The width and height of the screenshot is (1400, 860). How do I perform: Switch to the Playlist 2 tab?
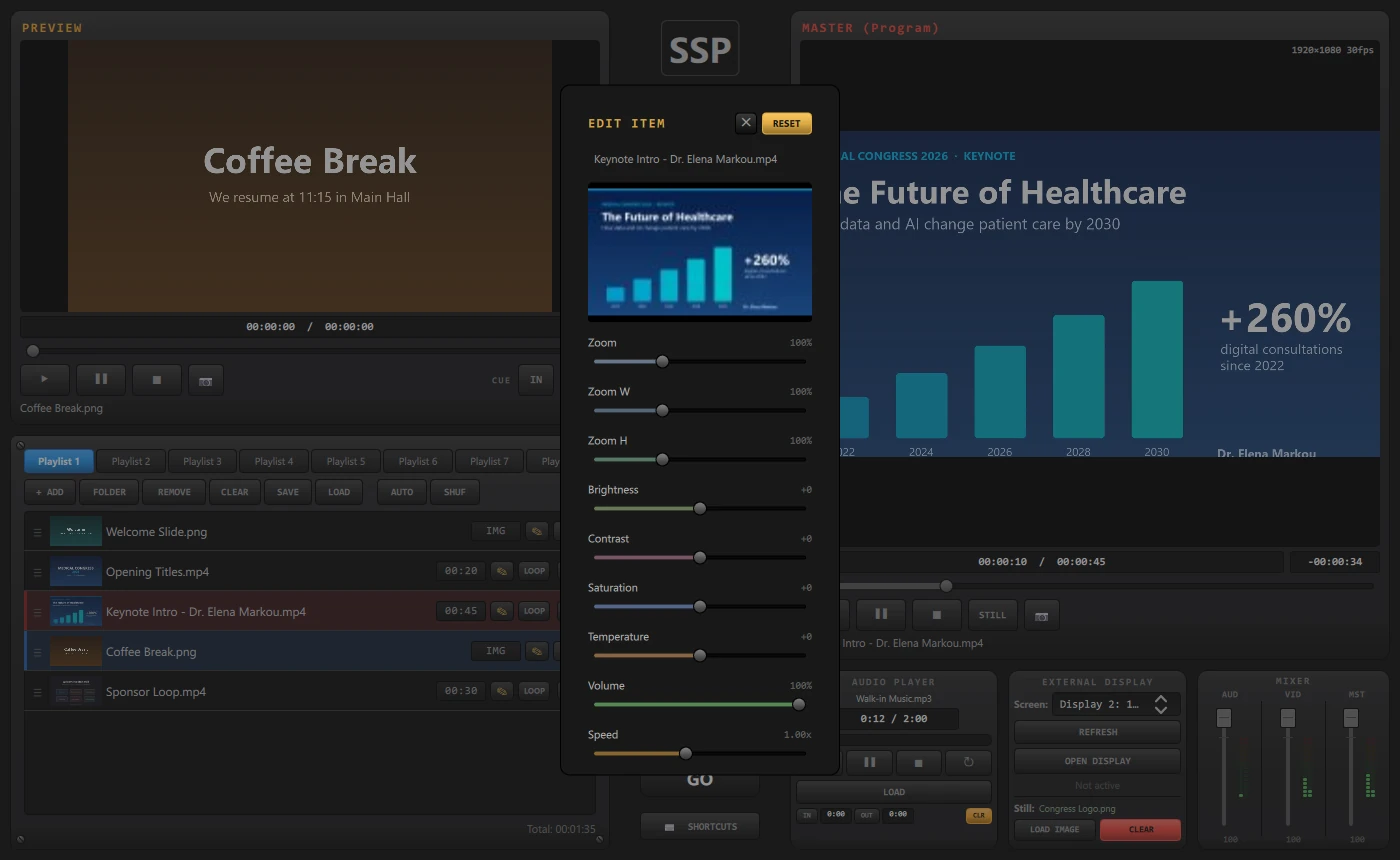click(131, 461)
